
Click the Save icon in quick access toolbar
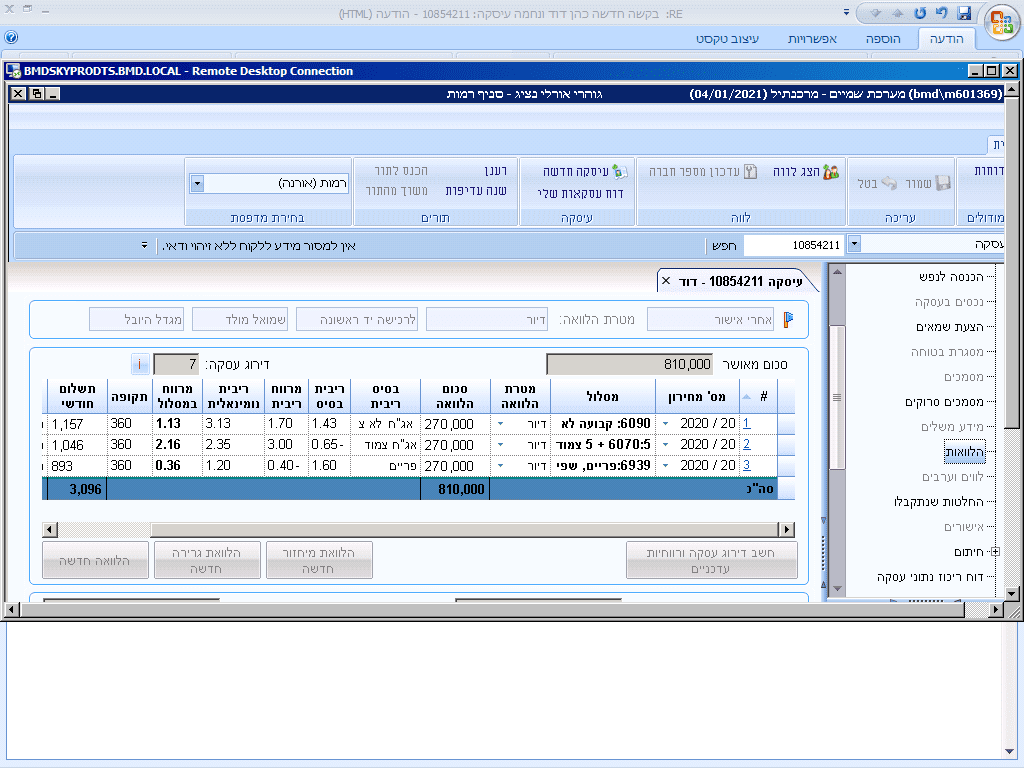click(x=964, y=13)
